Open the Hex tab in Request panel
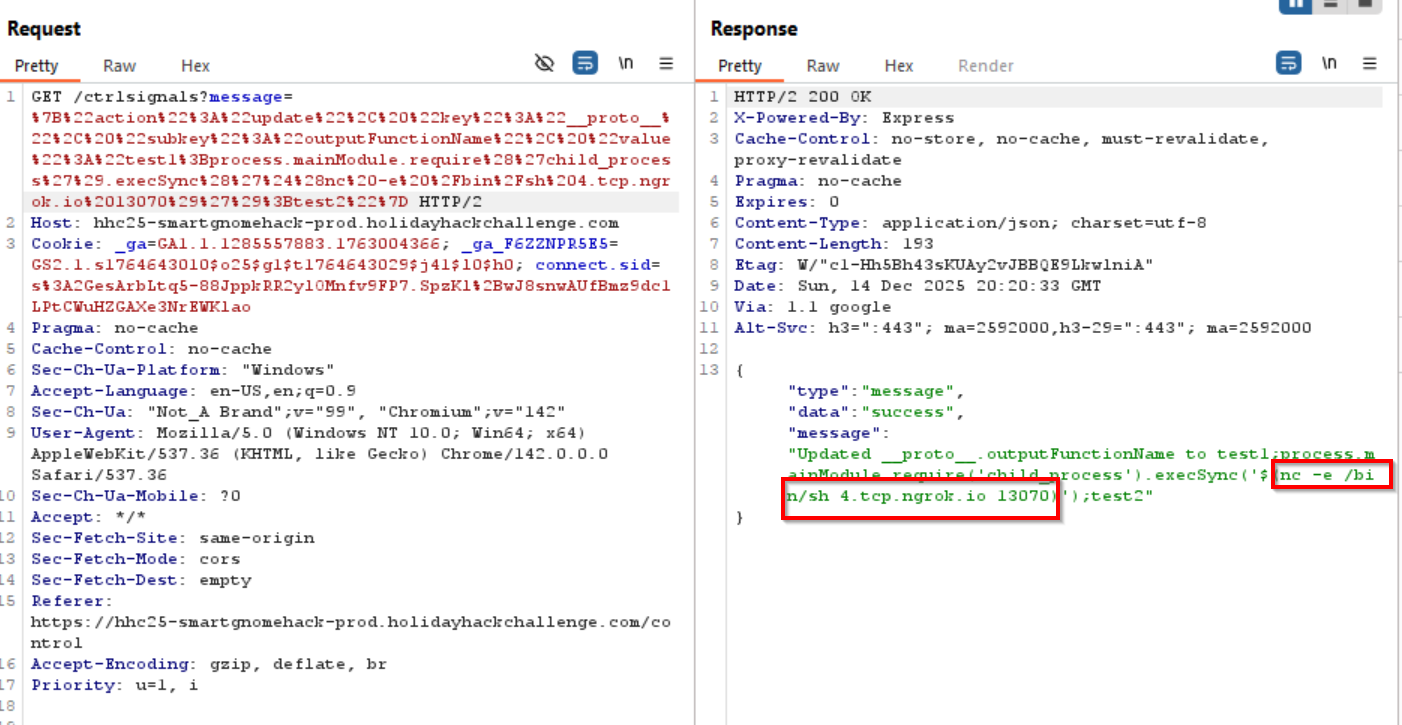Viewport: 1402px width, 725px height. point(195,66)
